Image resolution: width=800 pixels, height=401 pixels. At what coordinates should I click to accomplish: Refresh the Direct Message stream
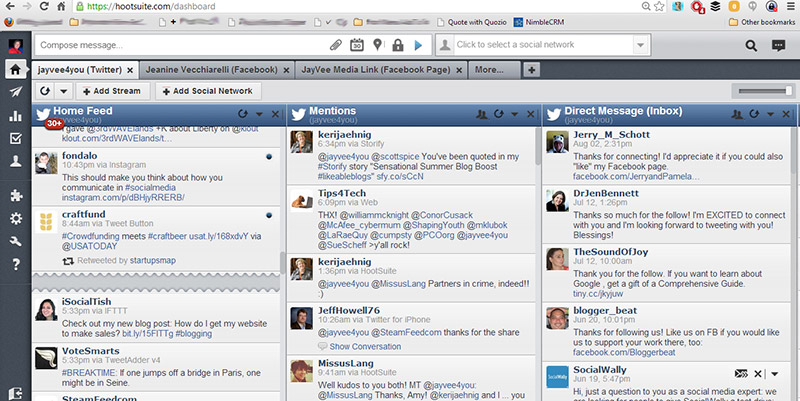tap(754, 114)
